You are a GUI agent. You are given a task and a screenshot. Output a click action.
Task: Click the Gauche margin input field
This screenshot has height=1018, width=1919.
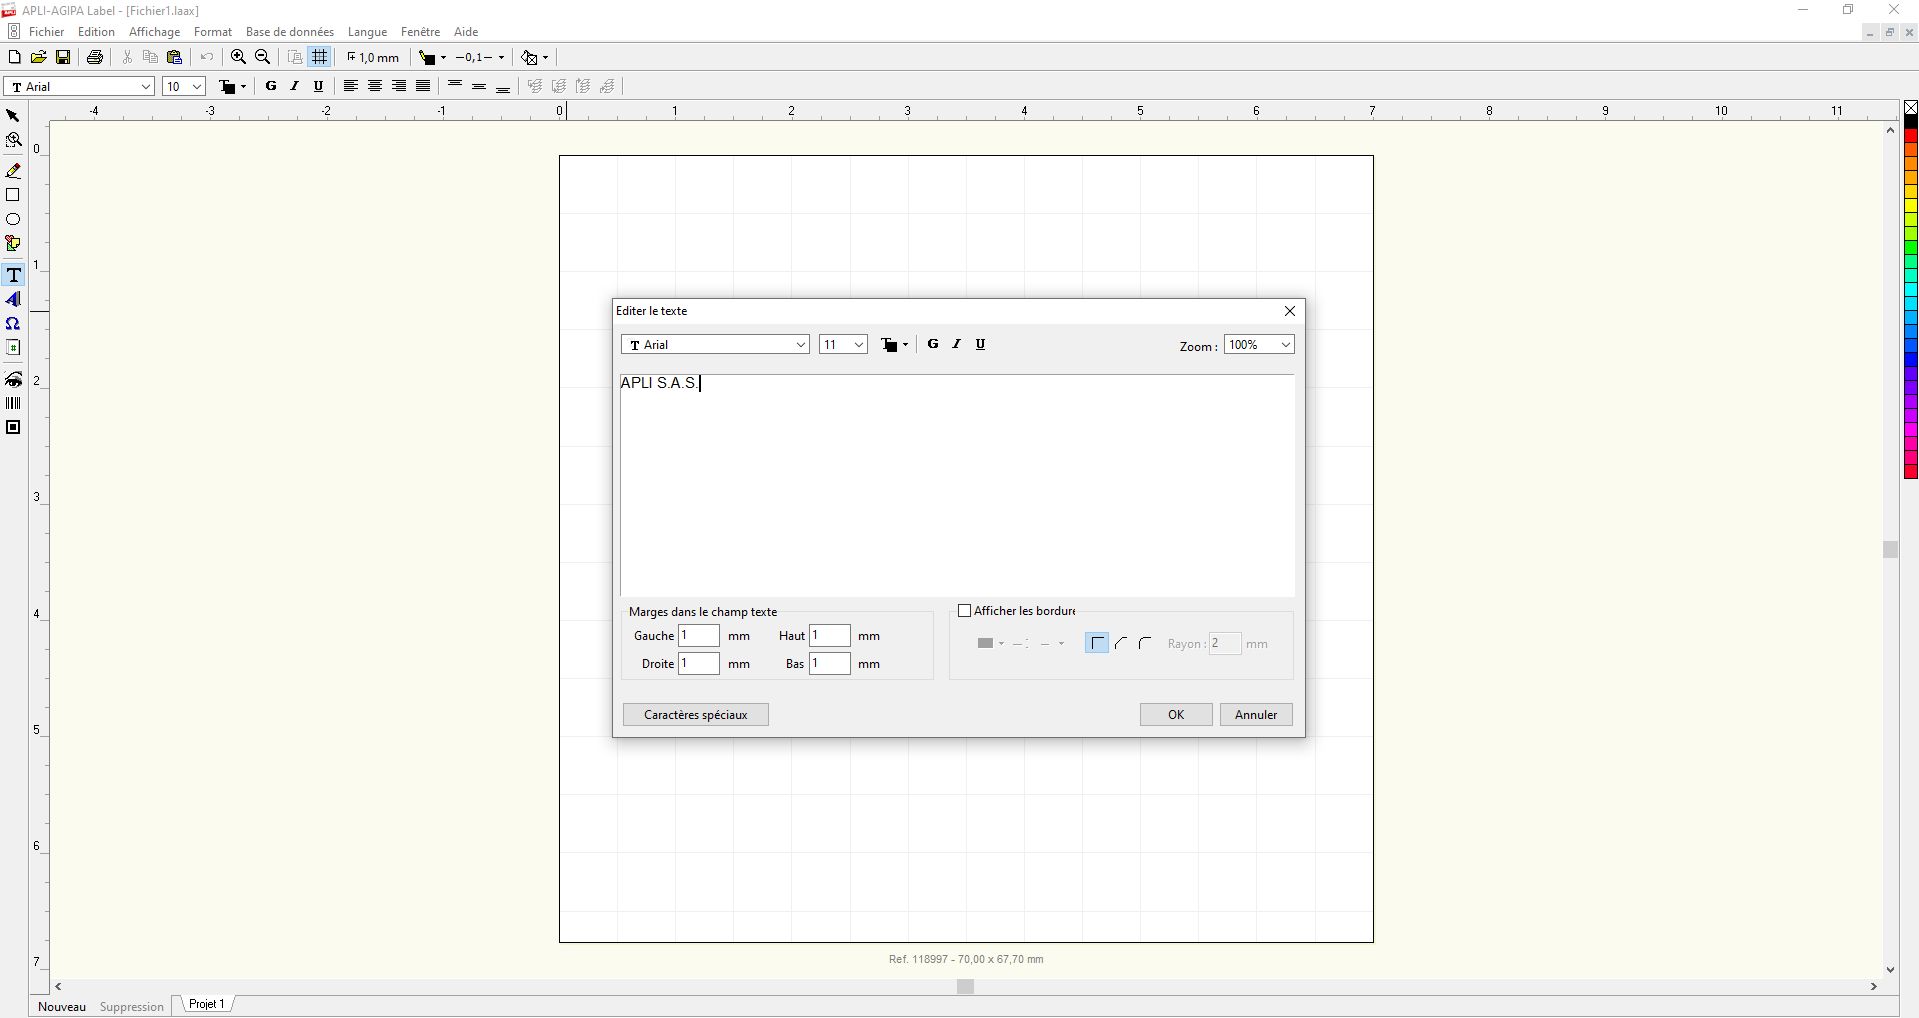[x=698, y=636]
